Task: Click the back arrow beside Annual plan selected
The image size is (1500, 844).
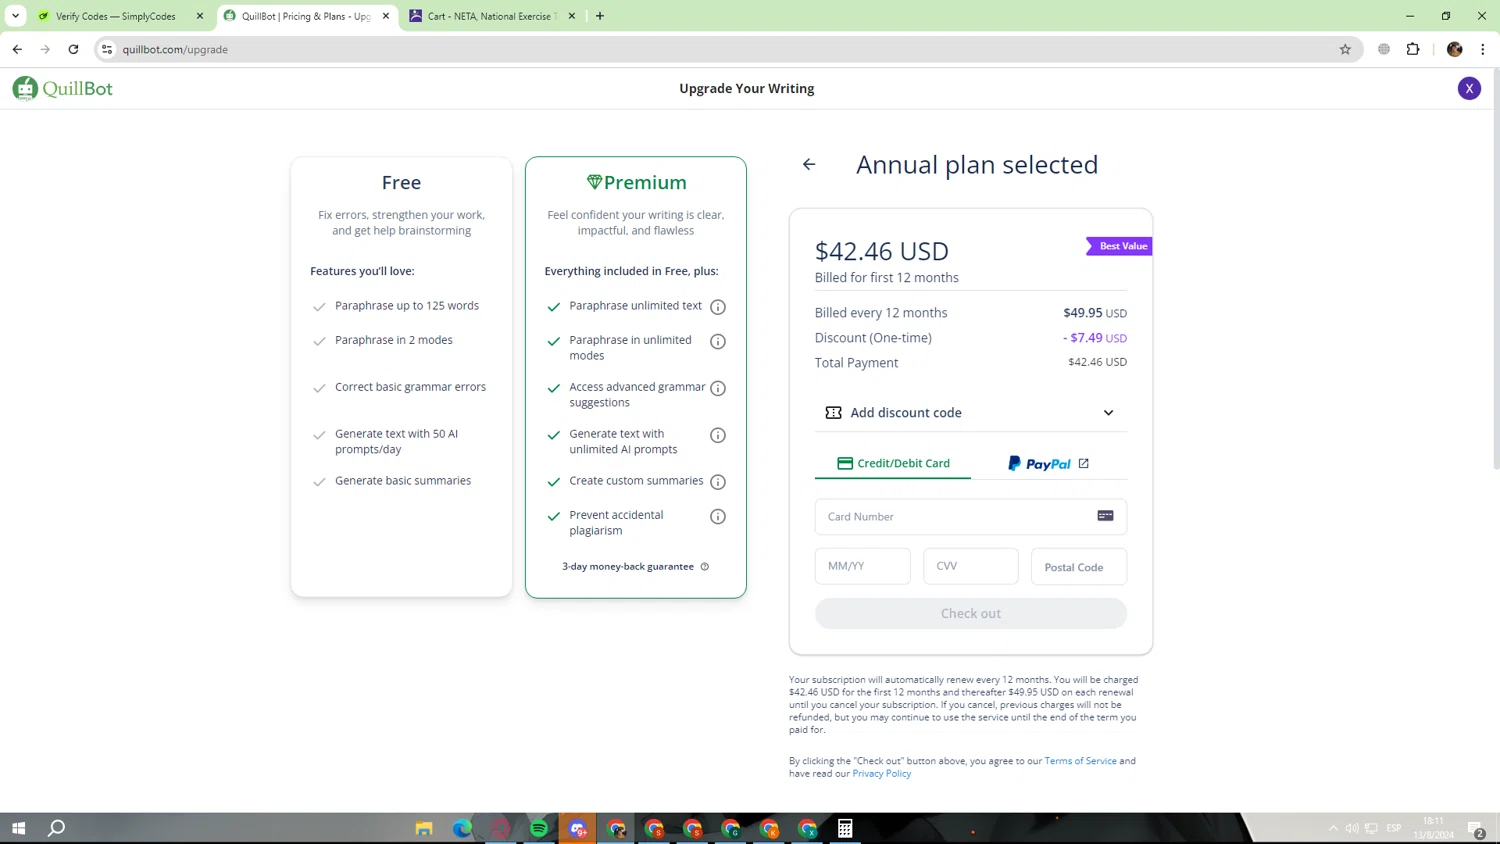Action: 809,165
